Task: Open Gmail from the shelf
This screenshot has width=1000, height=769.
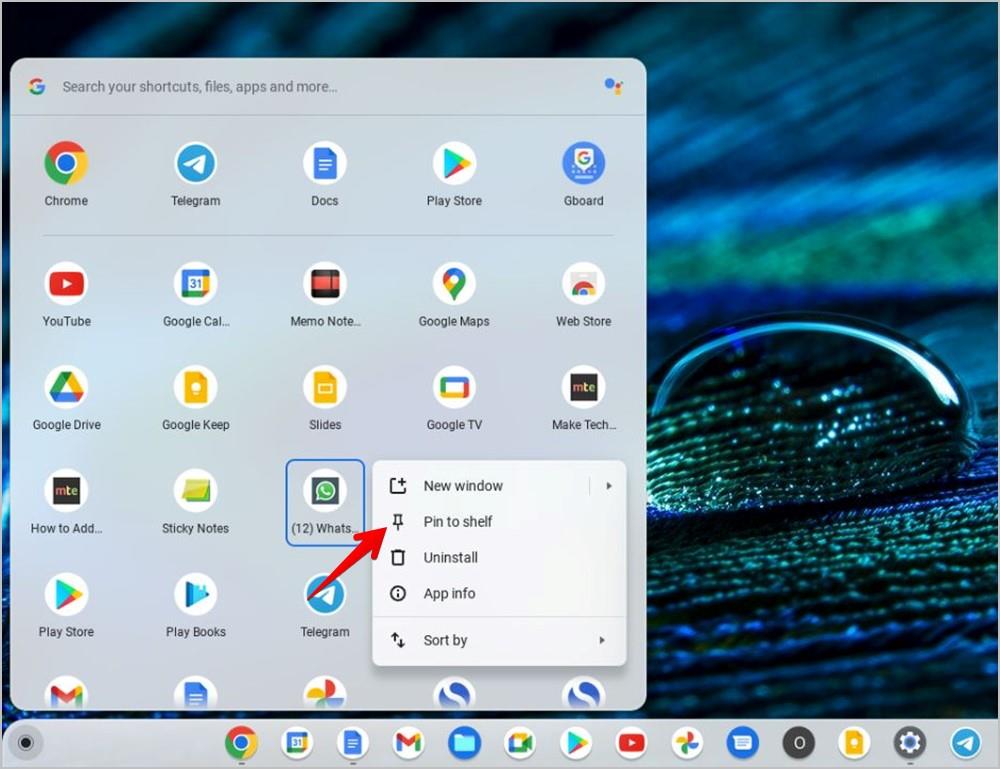Action: (x=408, y=743)
